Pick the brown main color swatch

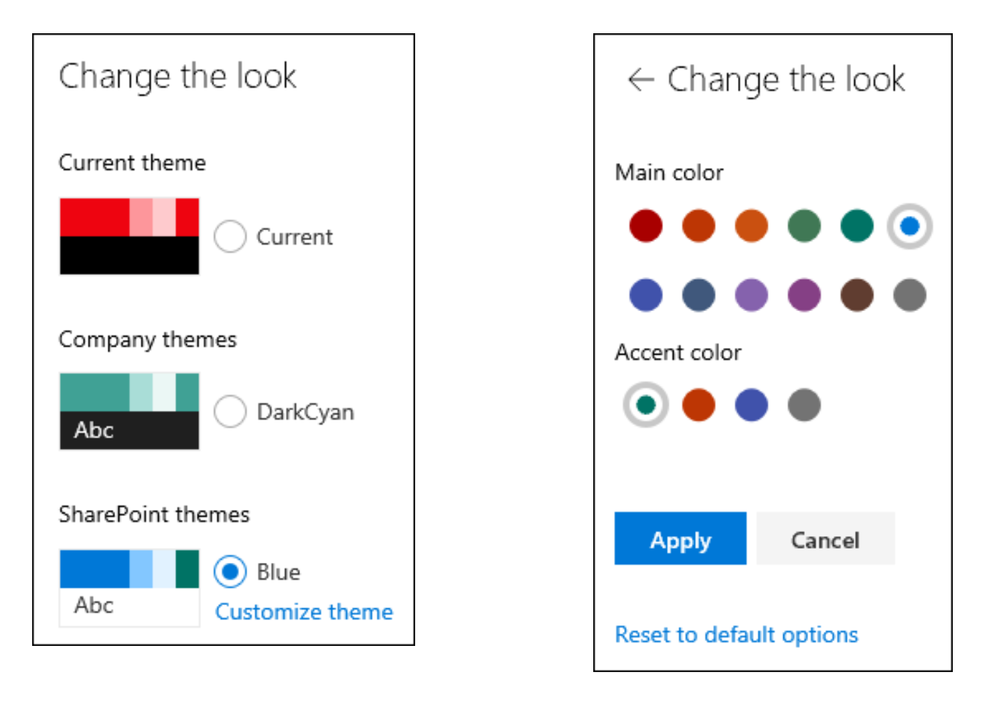pos(857,295)
